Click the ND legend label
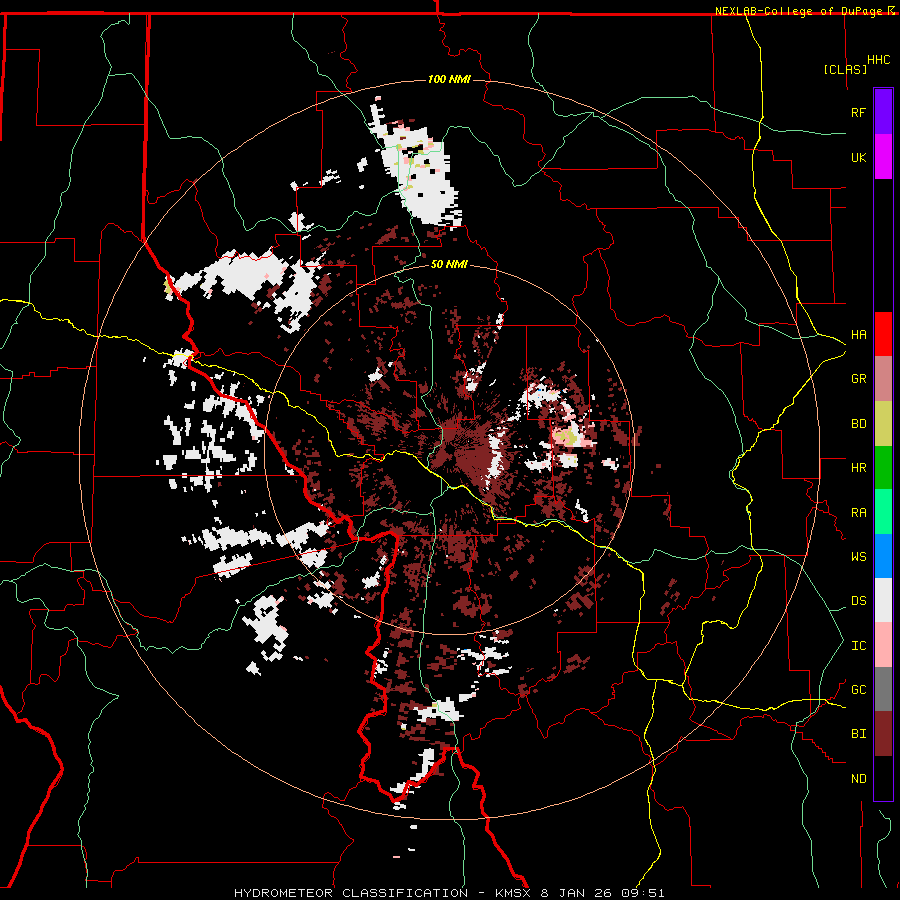Screen dimensions: 900x900 858,779
